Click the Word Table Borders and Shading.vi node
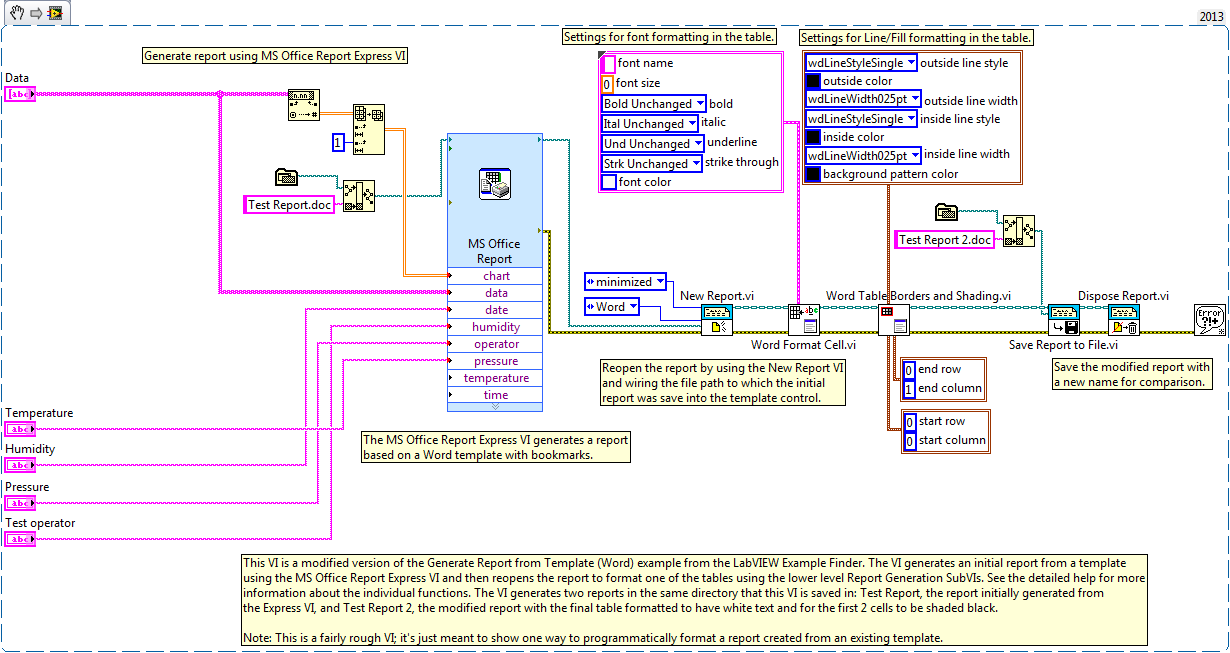This screenshot has width=1230, height=653. click(892, 320)
